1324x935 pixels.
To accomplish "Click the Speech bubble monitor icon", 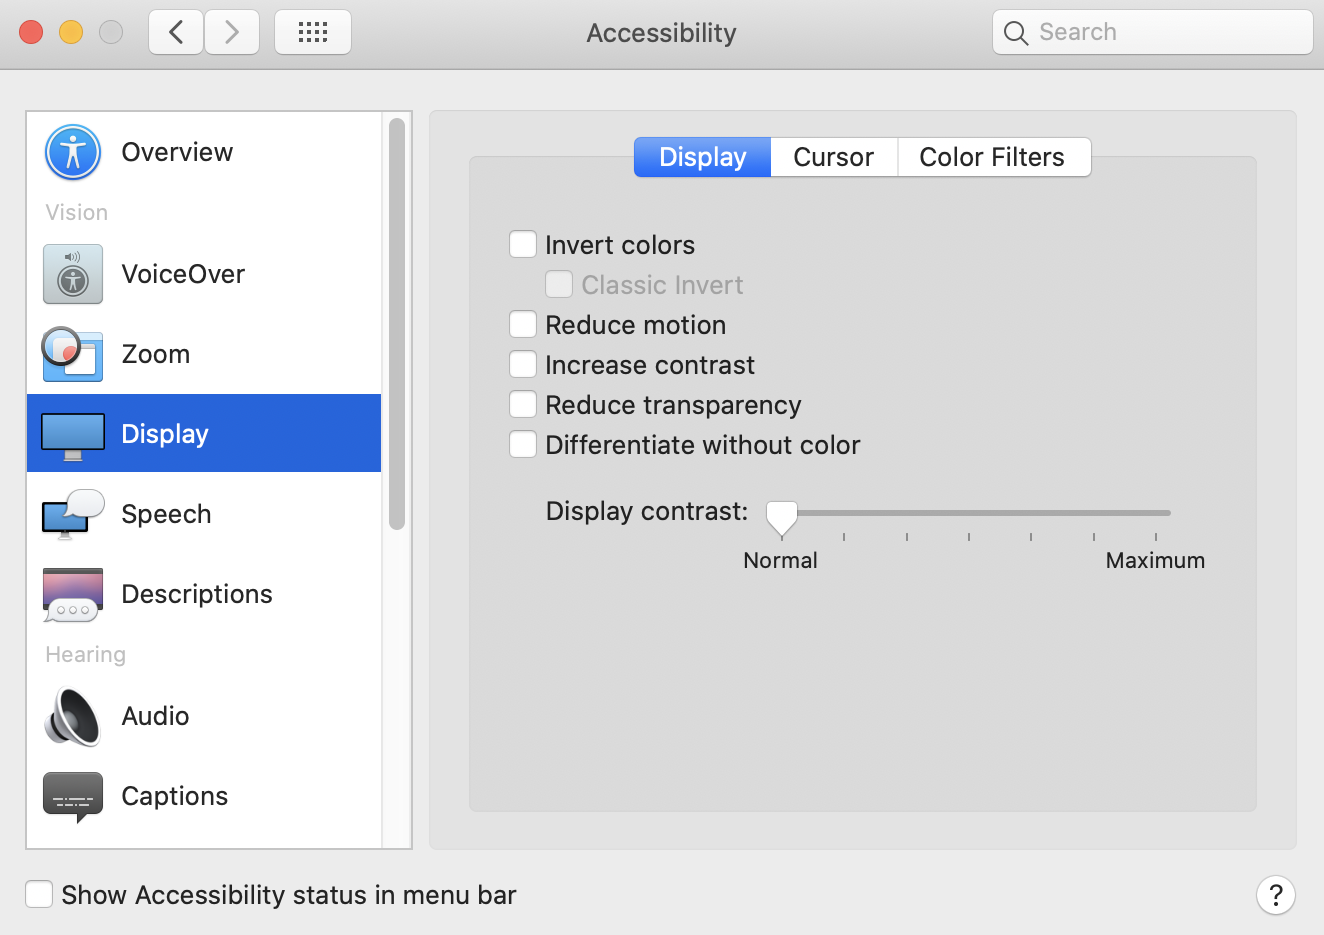I will (73, 514).
